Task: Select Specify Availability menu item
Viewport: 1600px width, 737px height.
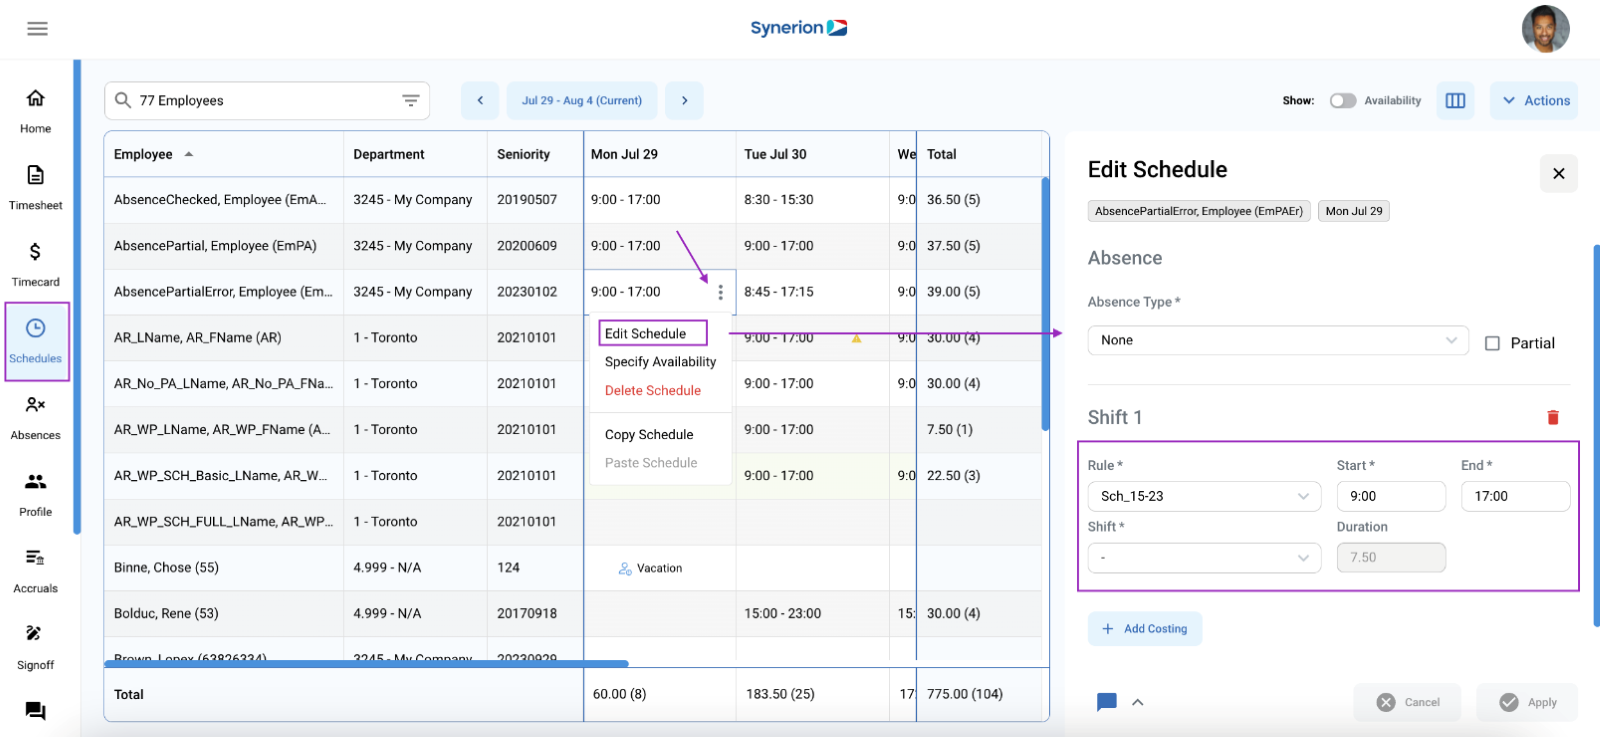Action: pos(660,362)
